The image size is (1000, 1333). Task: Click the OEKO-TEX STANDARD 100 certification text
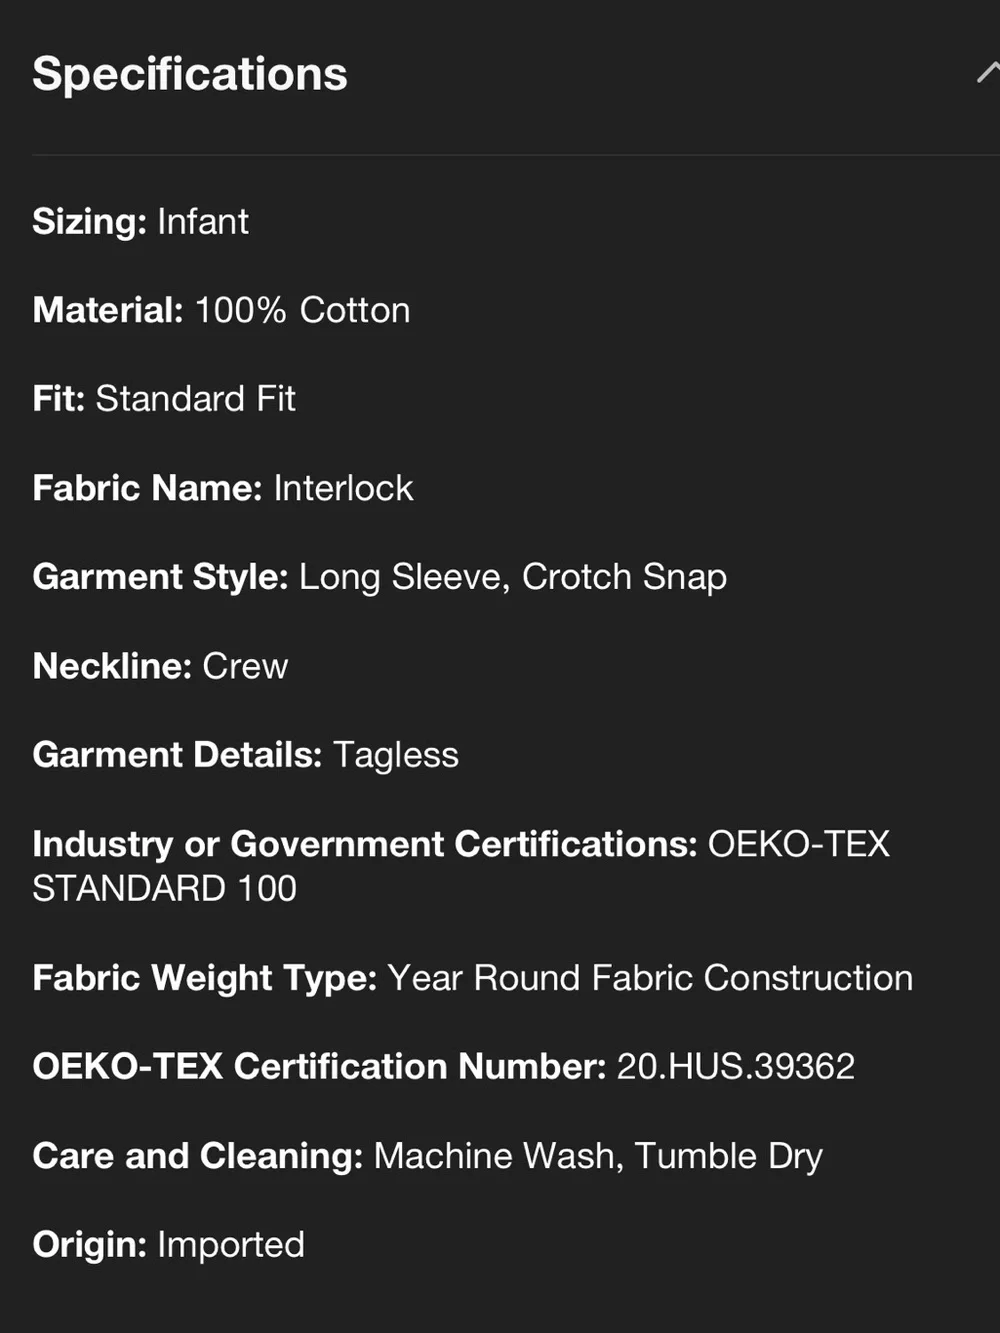461,866
